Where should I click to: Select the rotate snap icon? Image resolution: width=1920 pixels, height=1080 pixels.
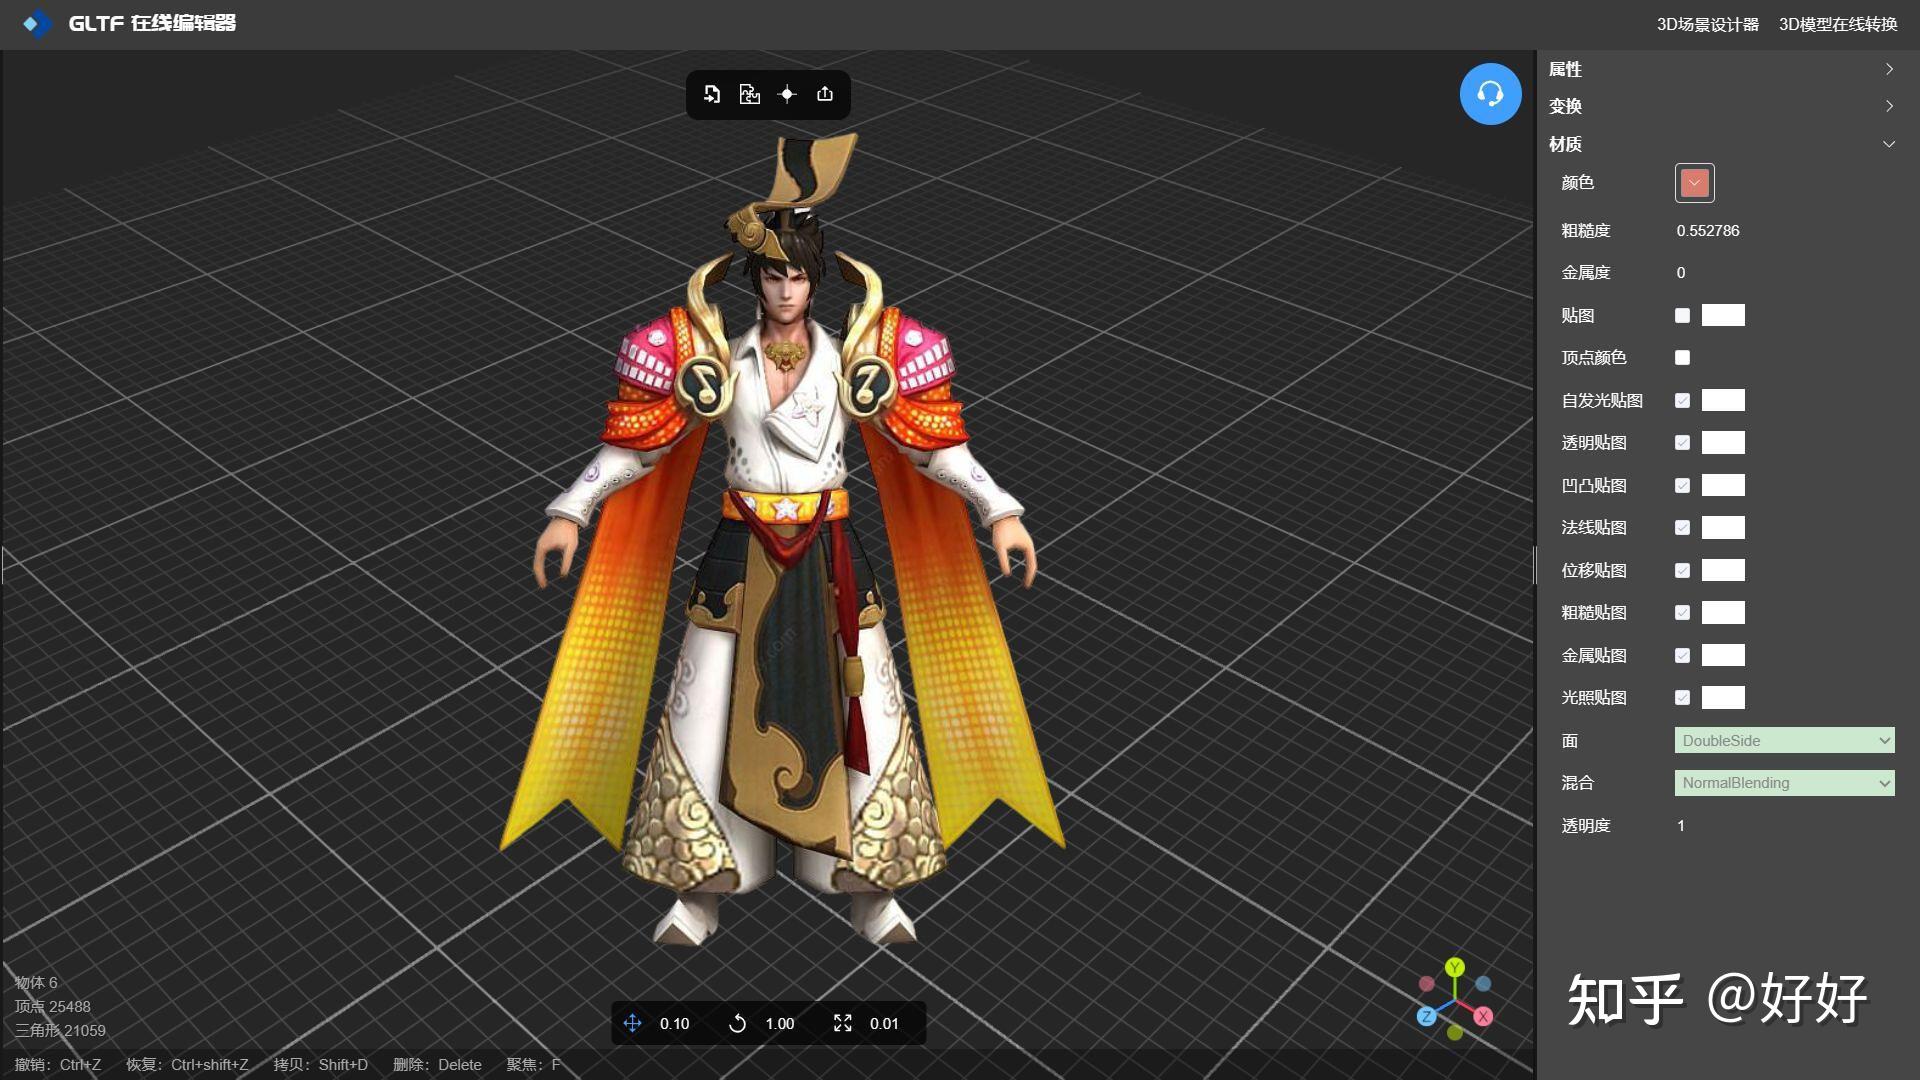click(x=737, y=1023)
